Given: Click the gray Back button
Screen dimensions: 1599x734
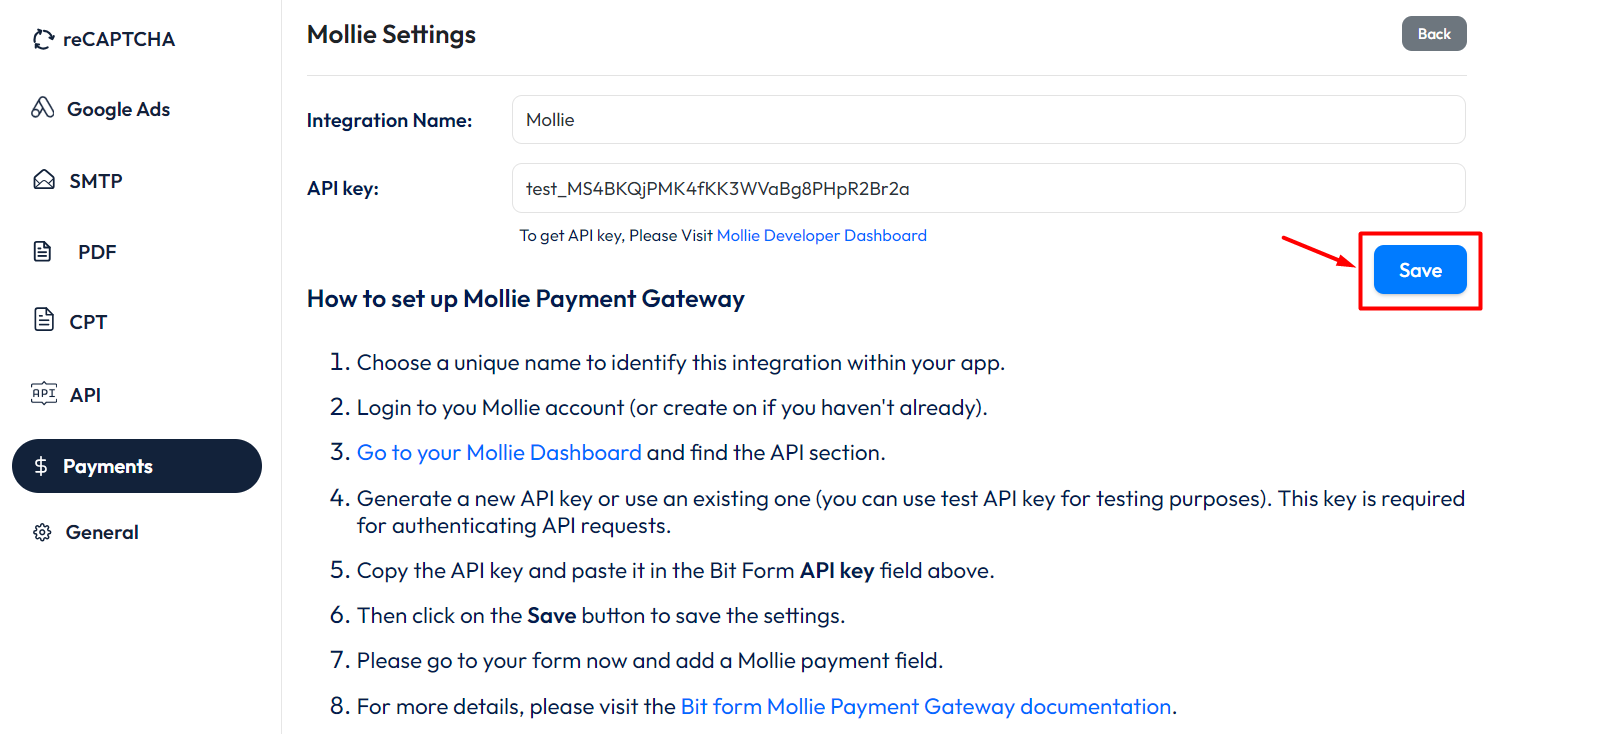Looking at the screenshot, I should coord(1433,34).
